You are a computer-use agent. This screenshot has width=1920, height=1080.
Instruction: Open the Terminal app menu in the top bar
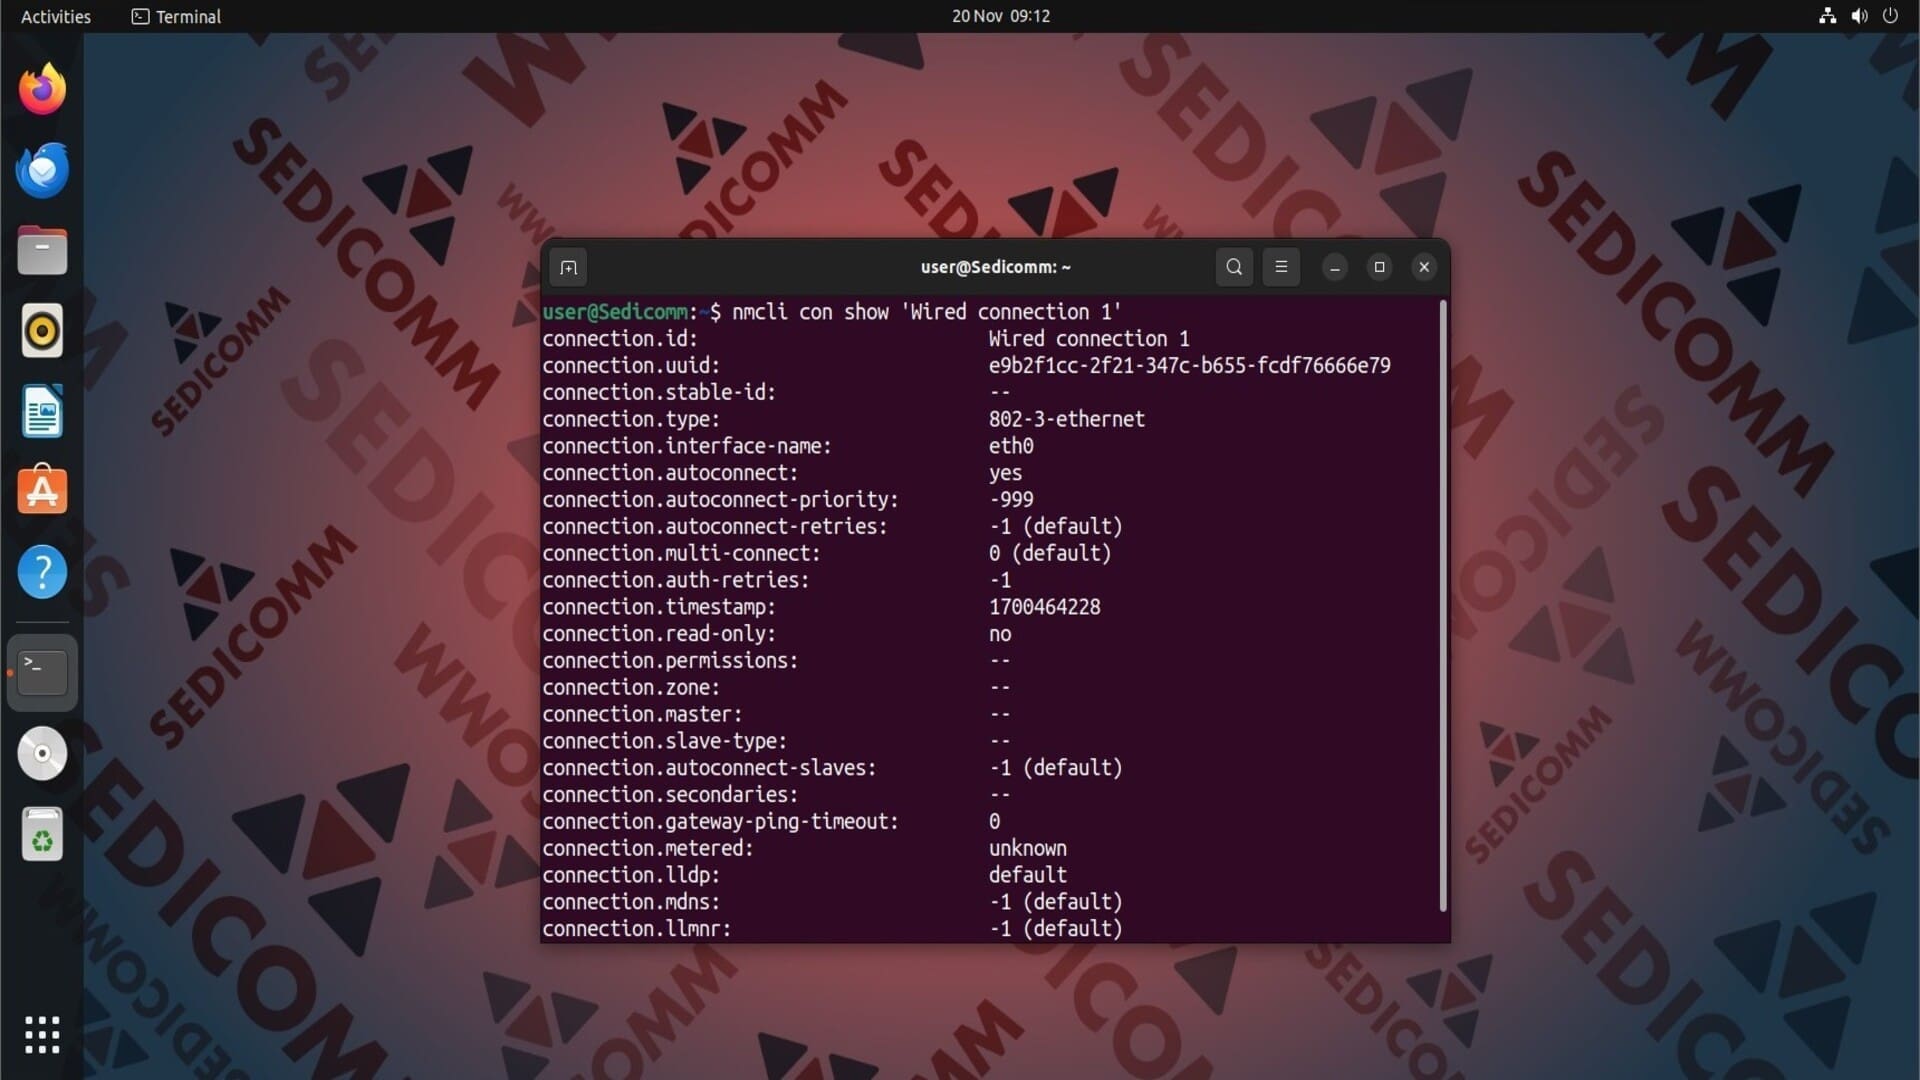[176, 16]
